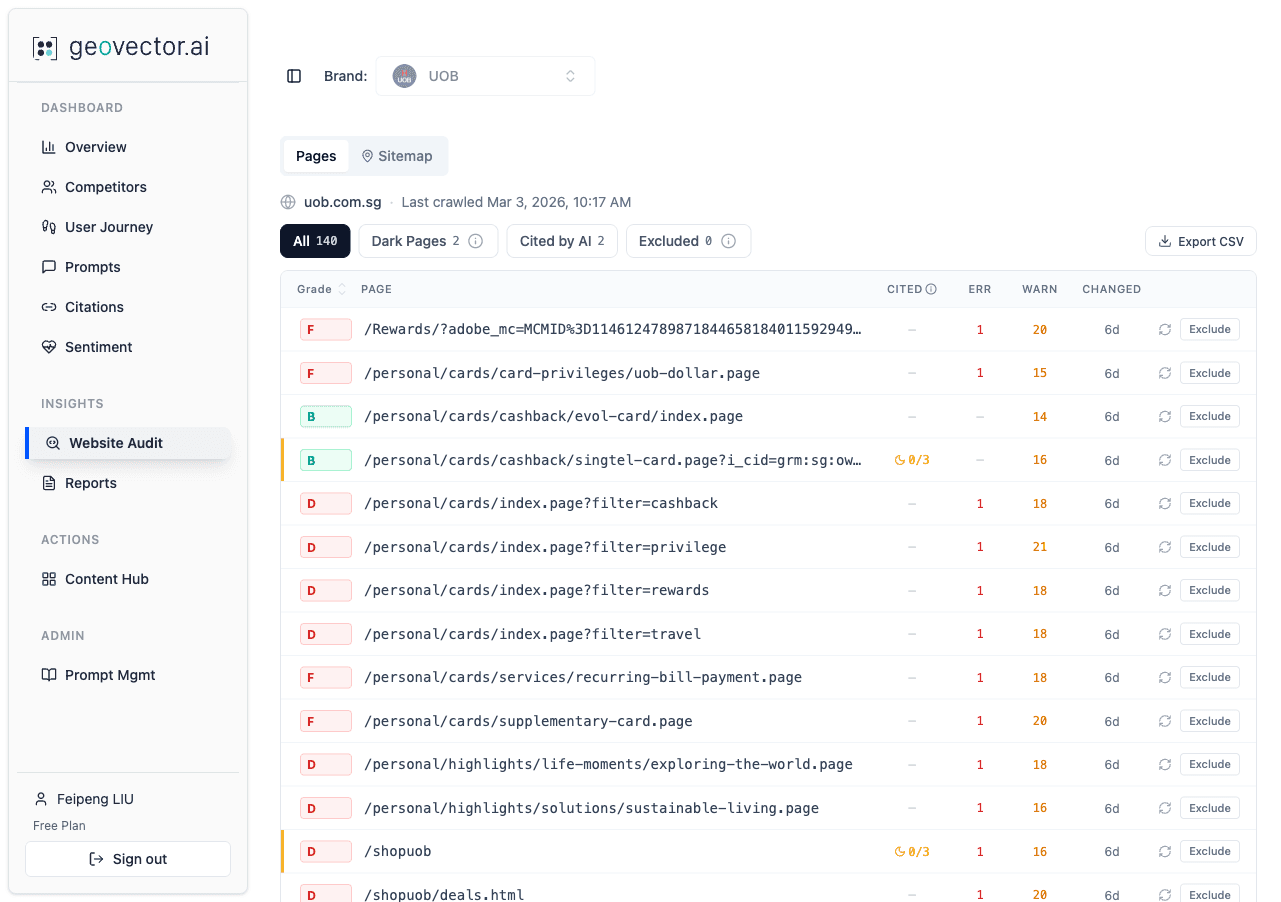The image size is (1281, 902).
Task: Click info icon beside CITED header
Action: pos(931,289)
